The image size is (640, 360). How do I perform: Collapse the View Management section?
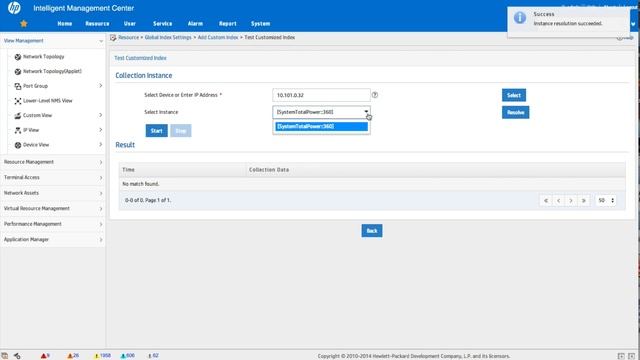click(x=101, y=41)
